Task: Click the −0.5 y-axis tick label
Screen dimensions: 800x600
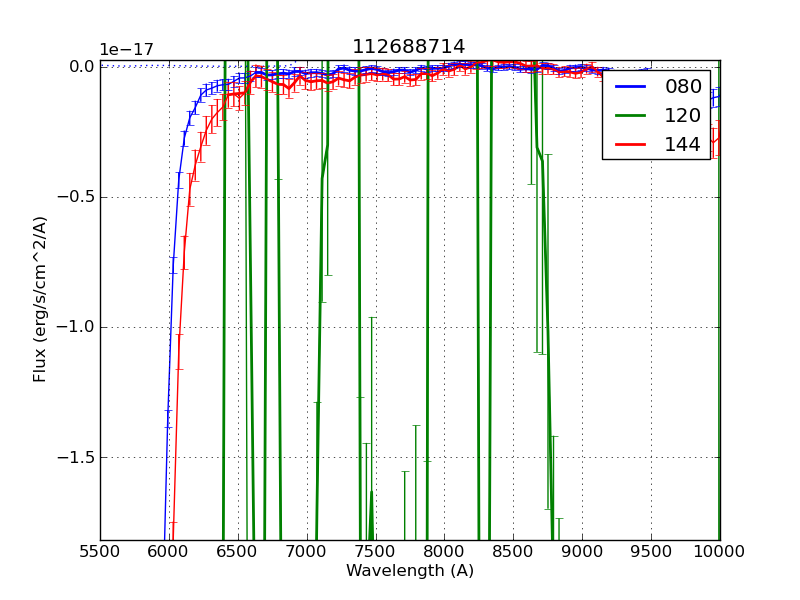Action: coord(75,196)
